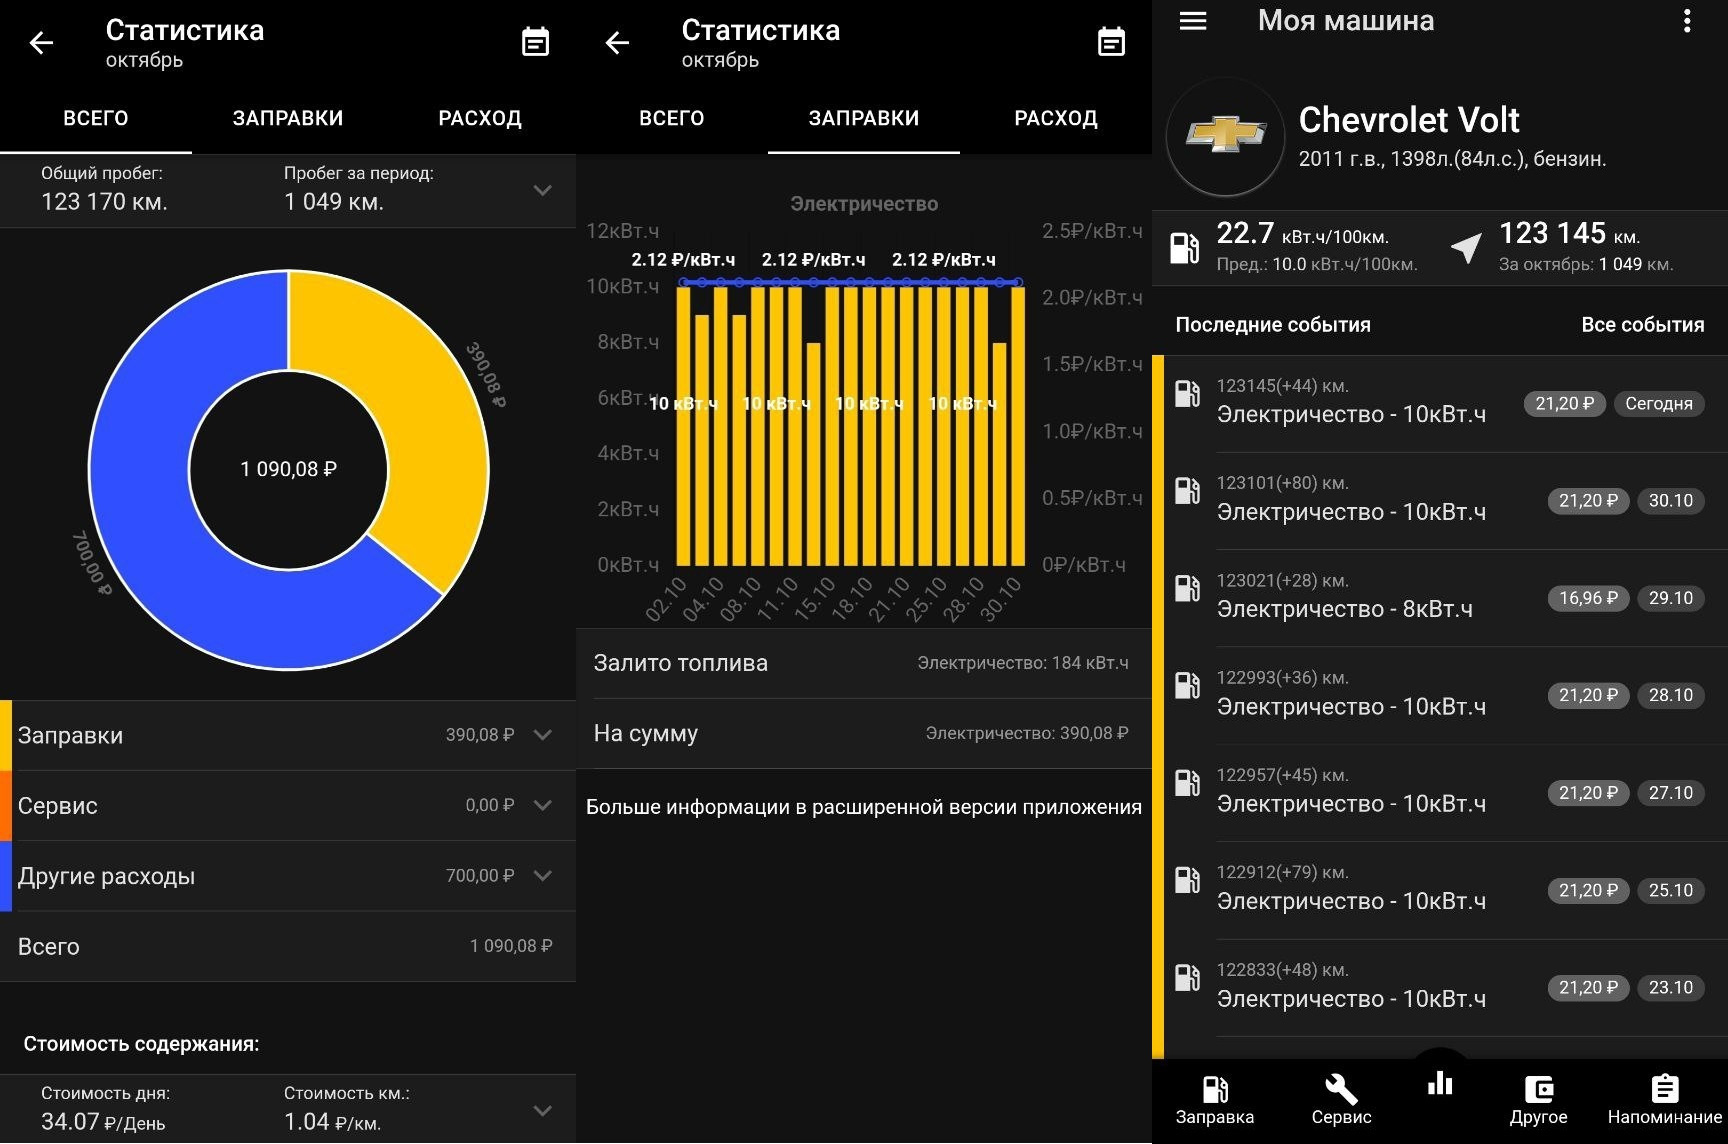Tap 22.7 кВт.ч/100км consumption value
This screenshot has width=1728, height=1144.
tap(1302, 234)
